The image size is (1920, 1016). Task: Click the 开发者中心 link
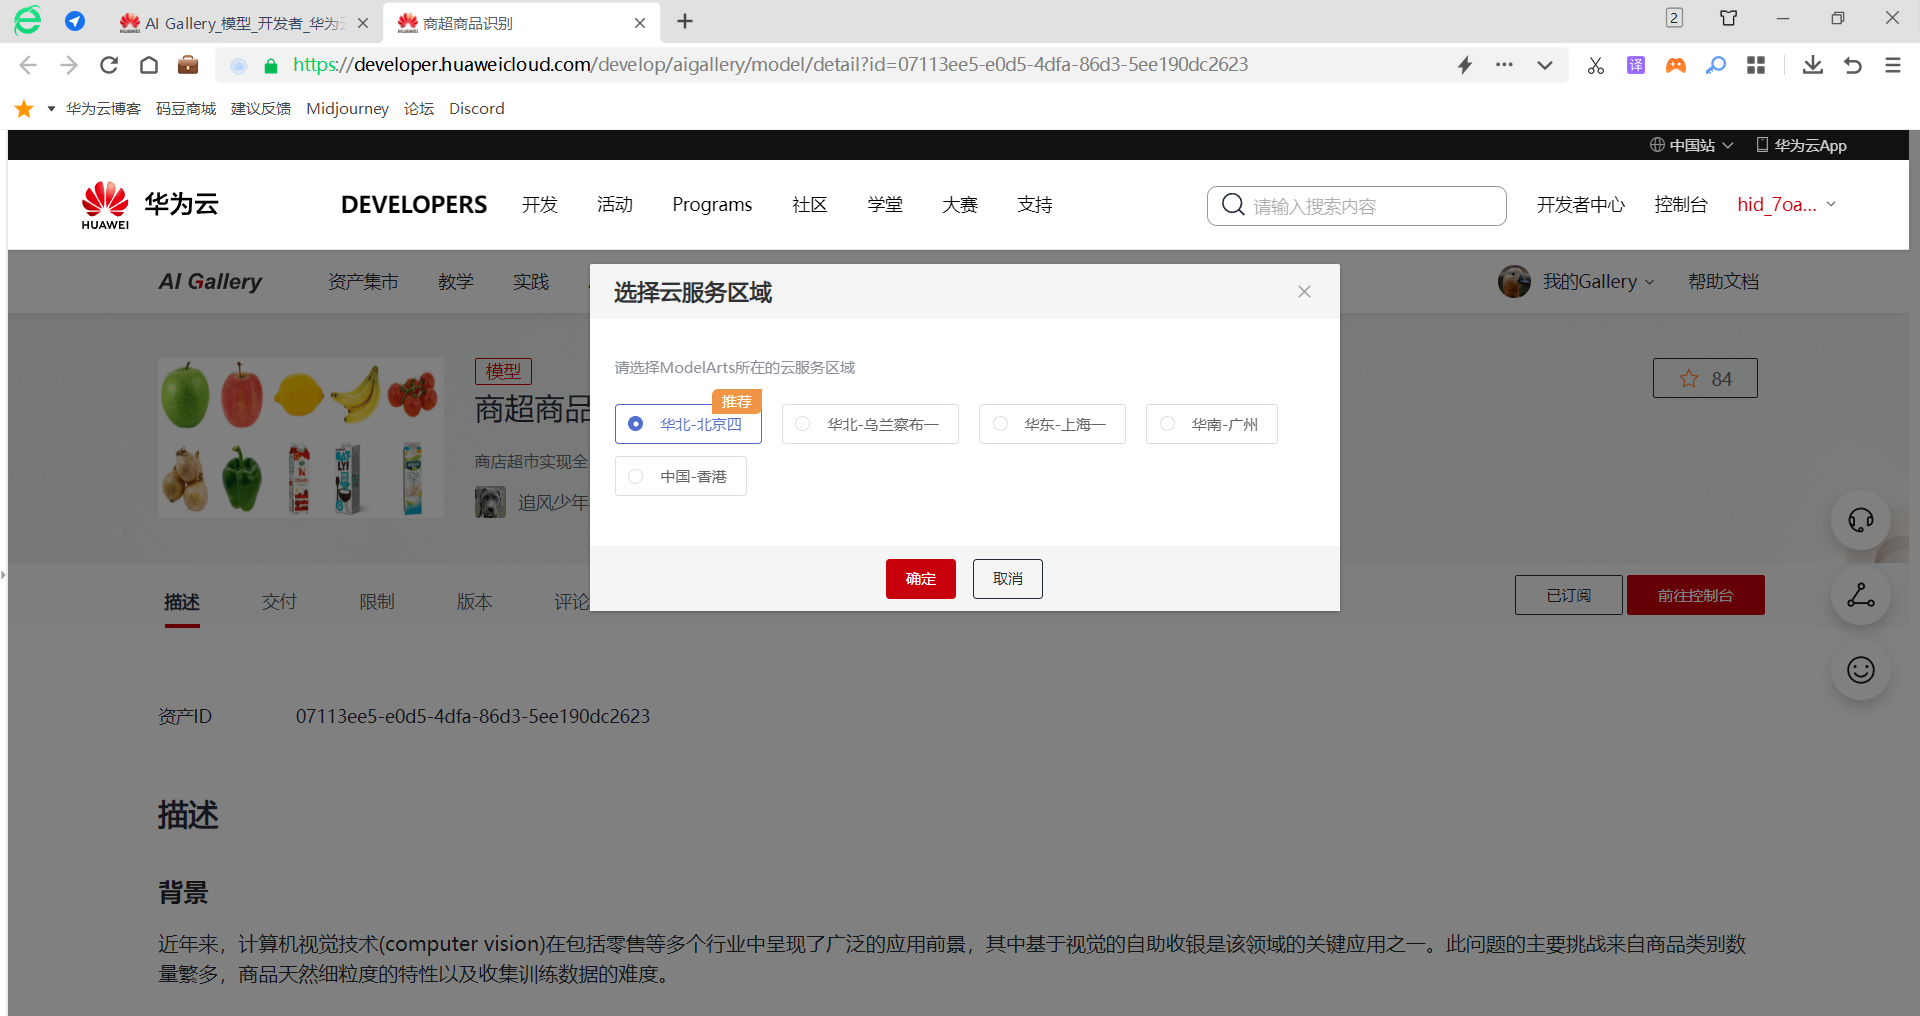(x=1581, y=205)
